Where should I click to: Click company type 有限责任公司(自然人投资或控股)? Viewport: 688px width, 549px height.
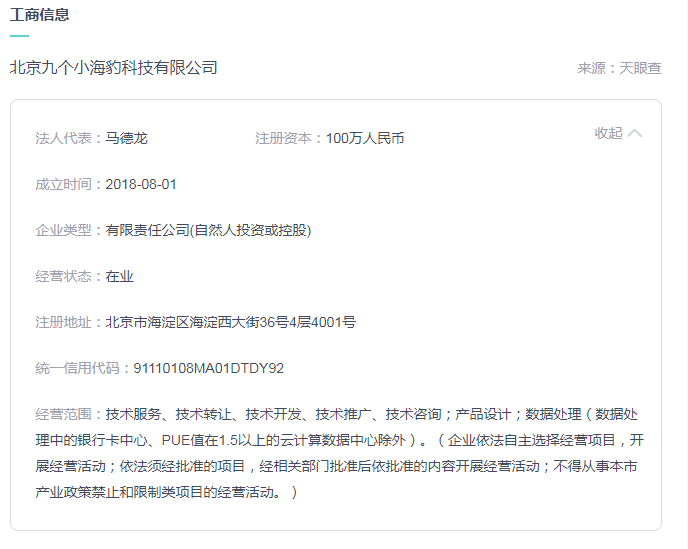208,230
